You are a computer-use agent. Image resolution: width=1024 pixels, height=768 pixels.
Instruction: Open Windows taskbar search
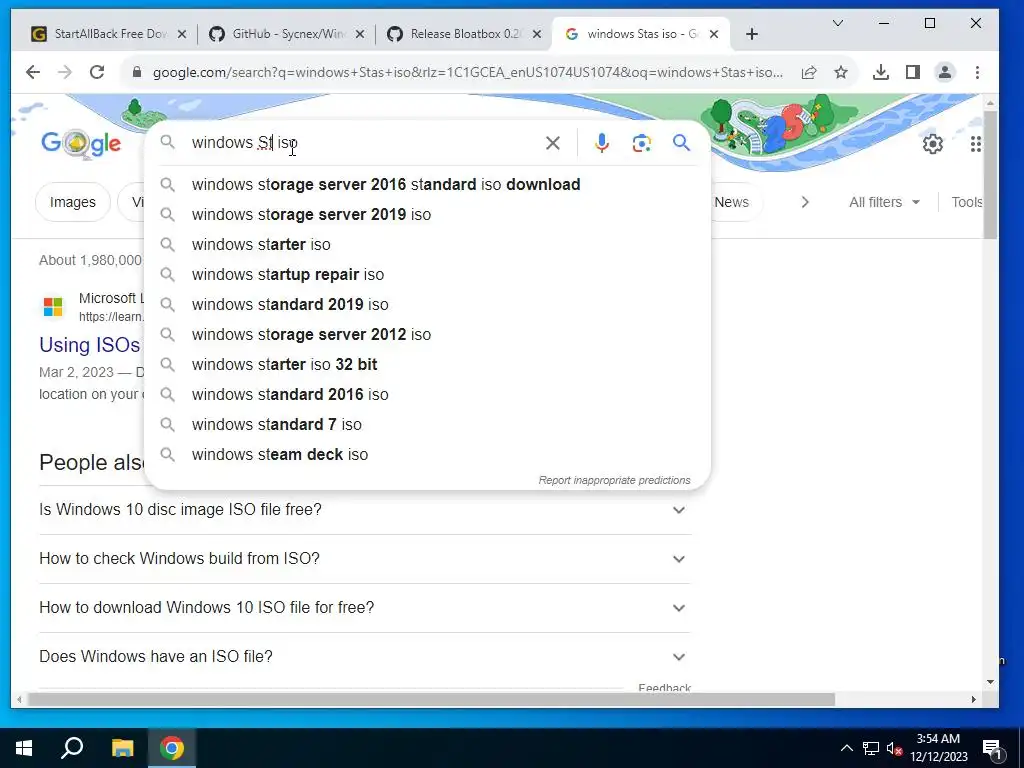(x=72, y=748)
